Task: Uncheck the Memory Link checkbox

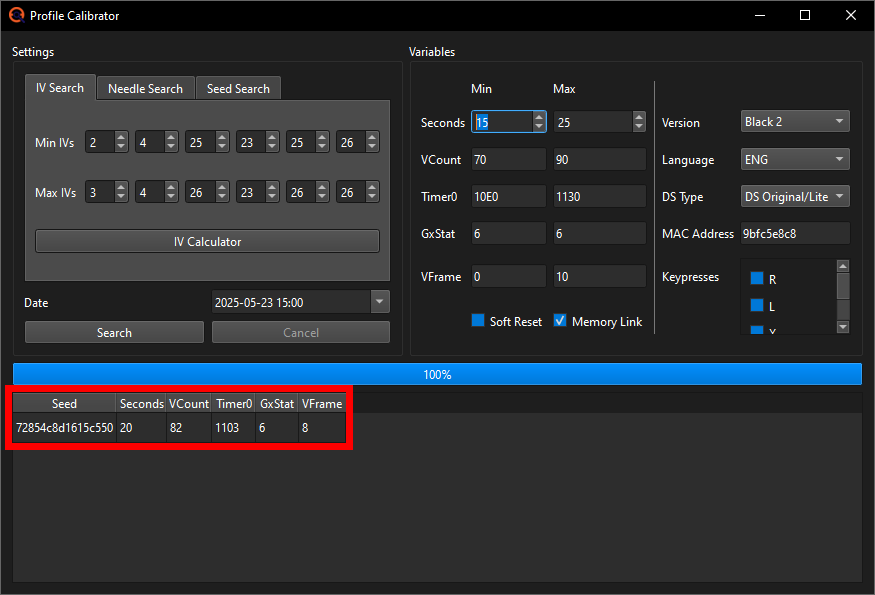Action: (x=560, y=320)
